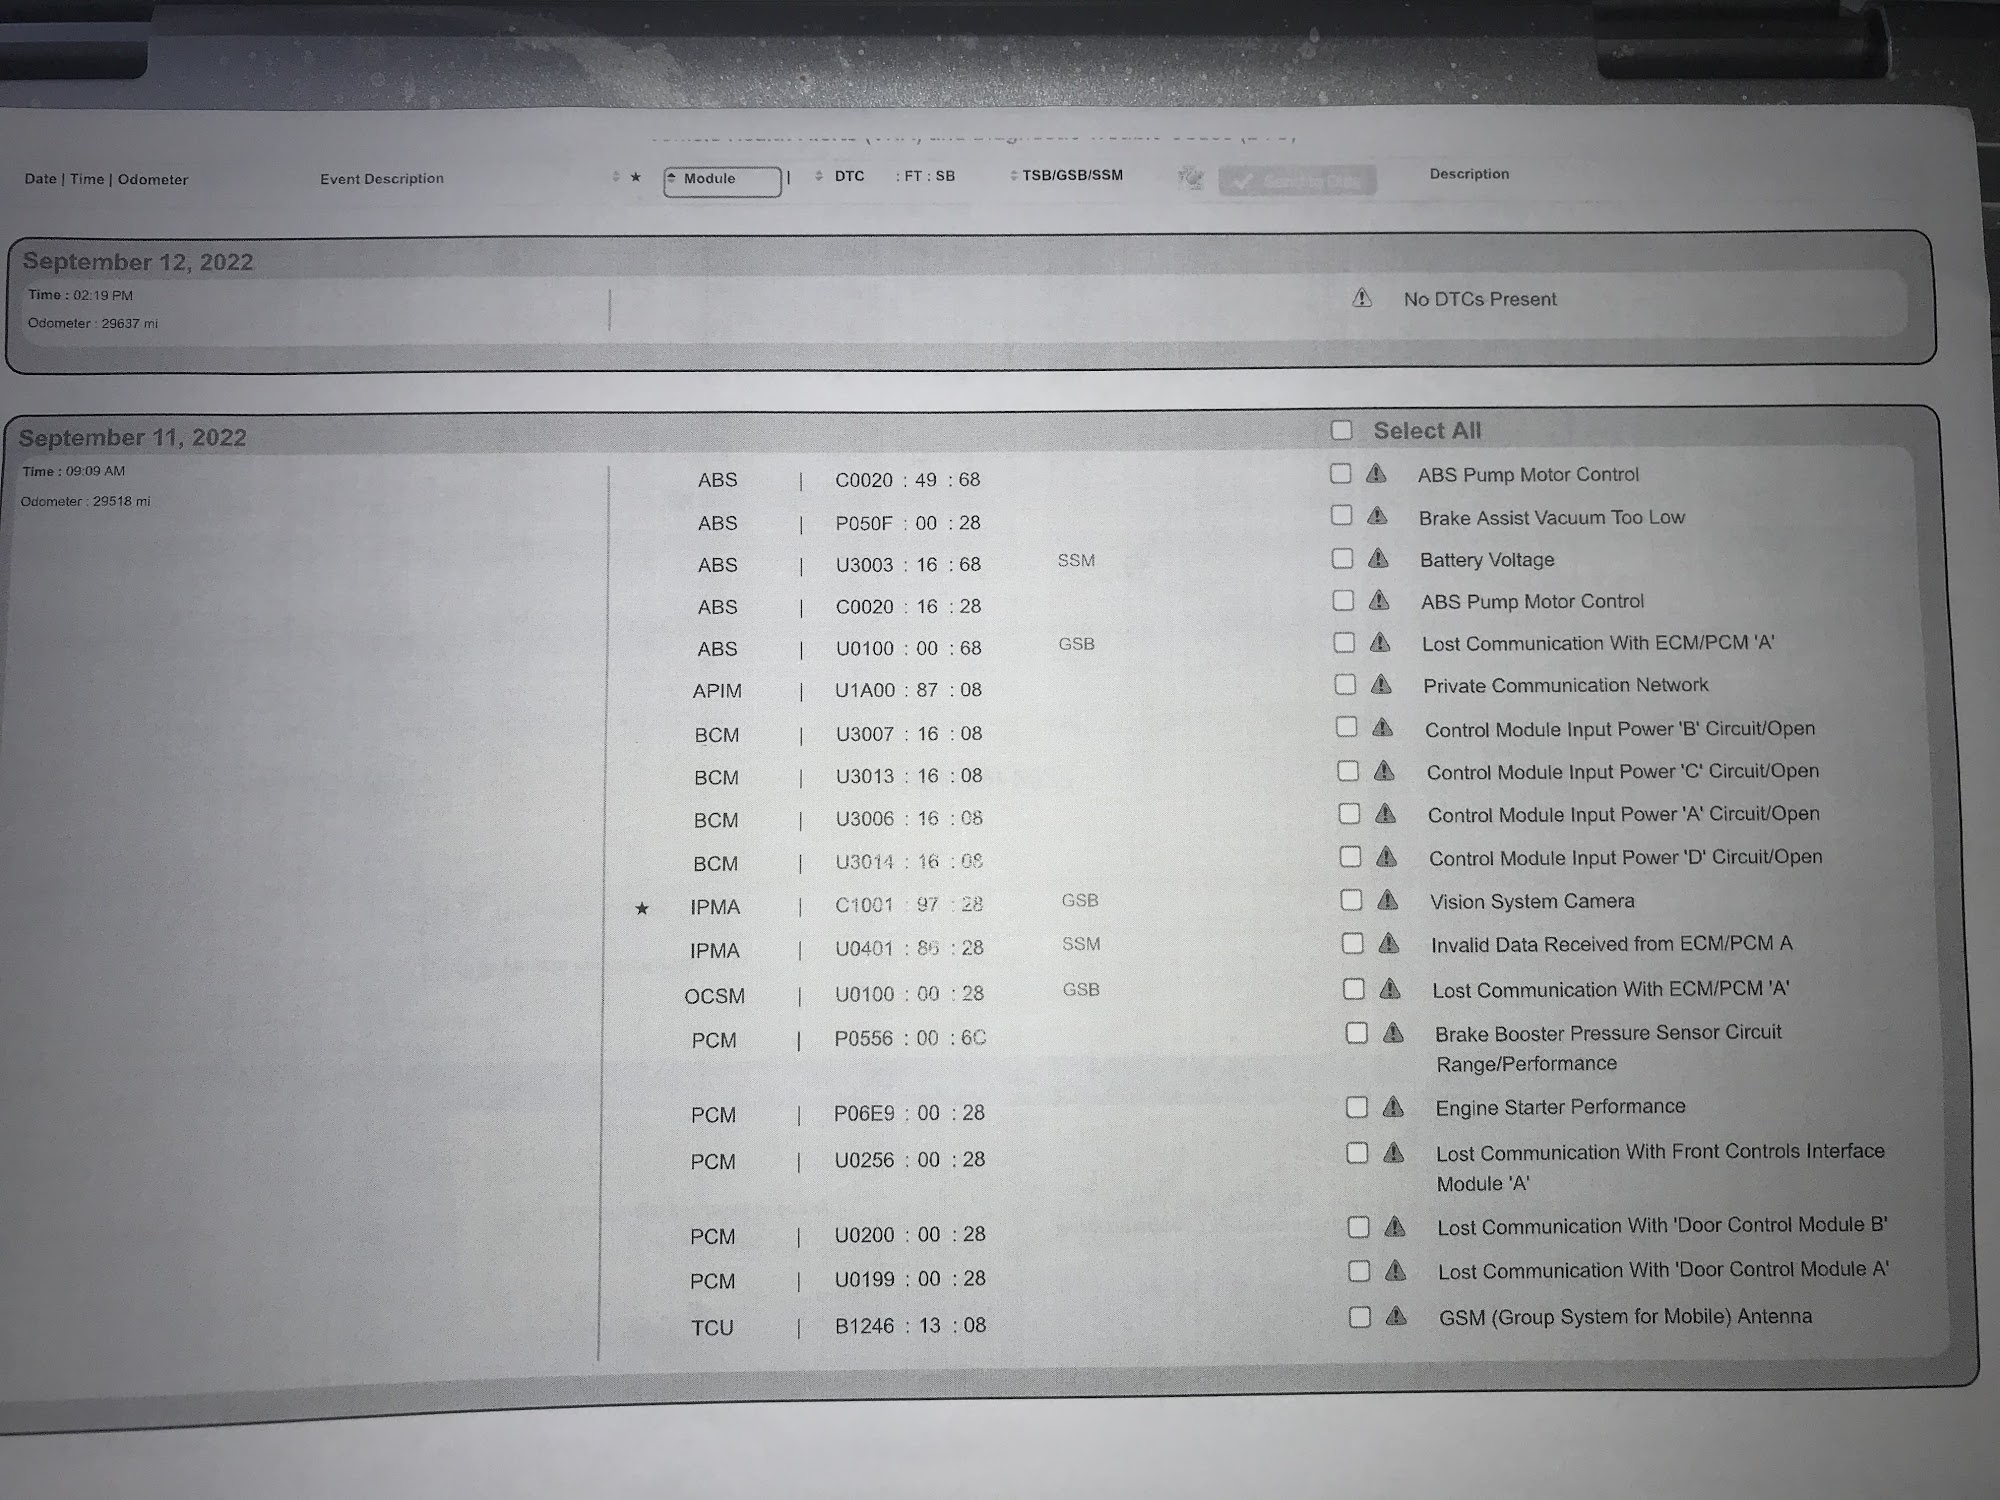Tick checkbox for Brake Assist Vacuum Too Low
This screenshot has height=1500, width=2000.
click(x=1342, y=516)
